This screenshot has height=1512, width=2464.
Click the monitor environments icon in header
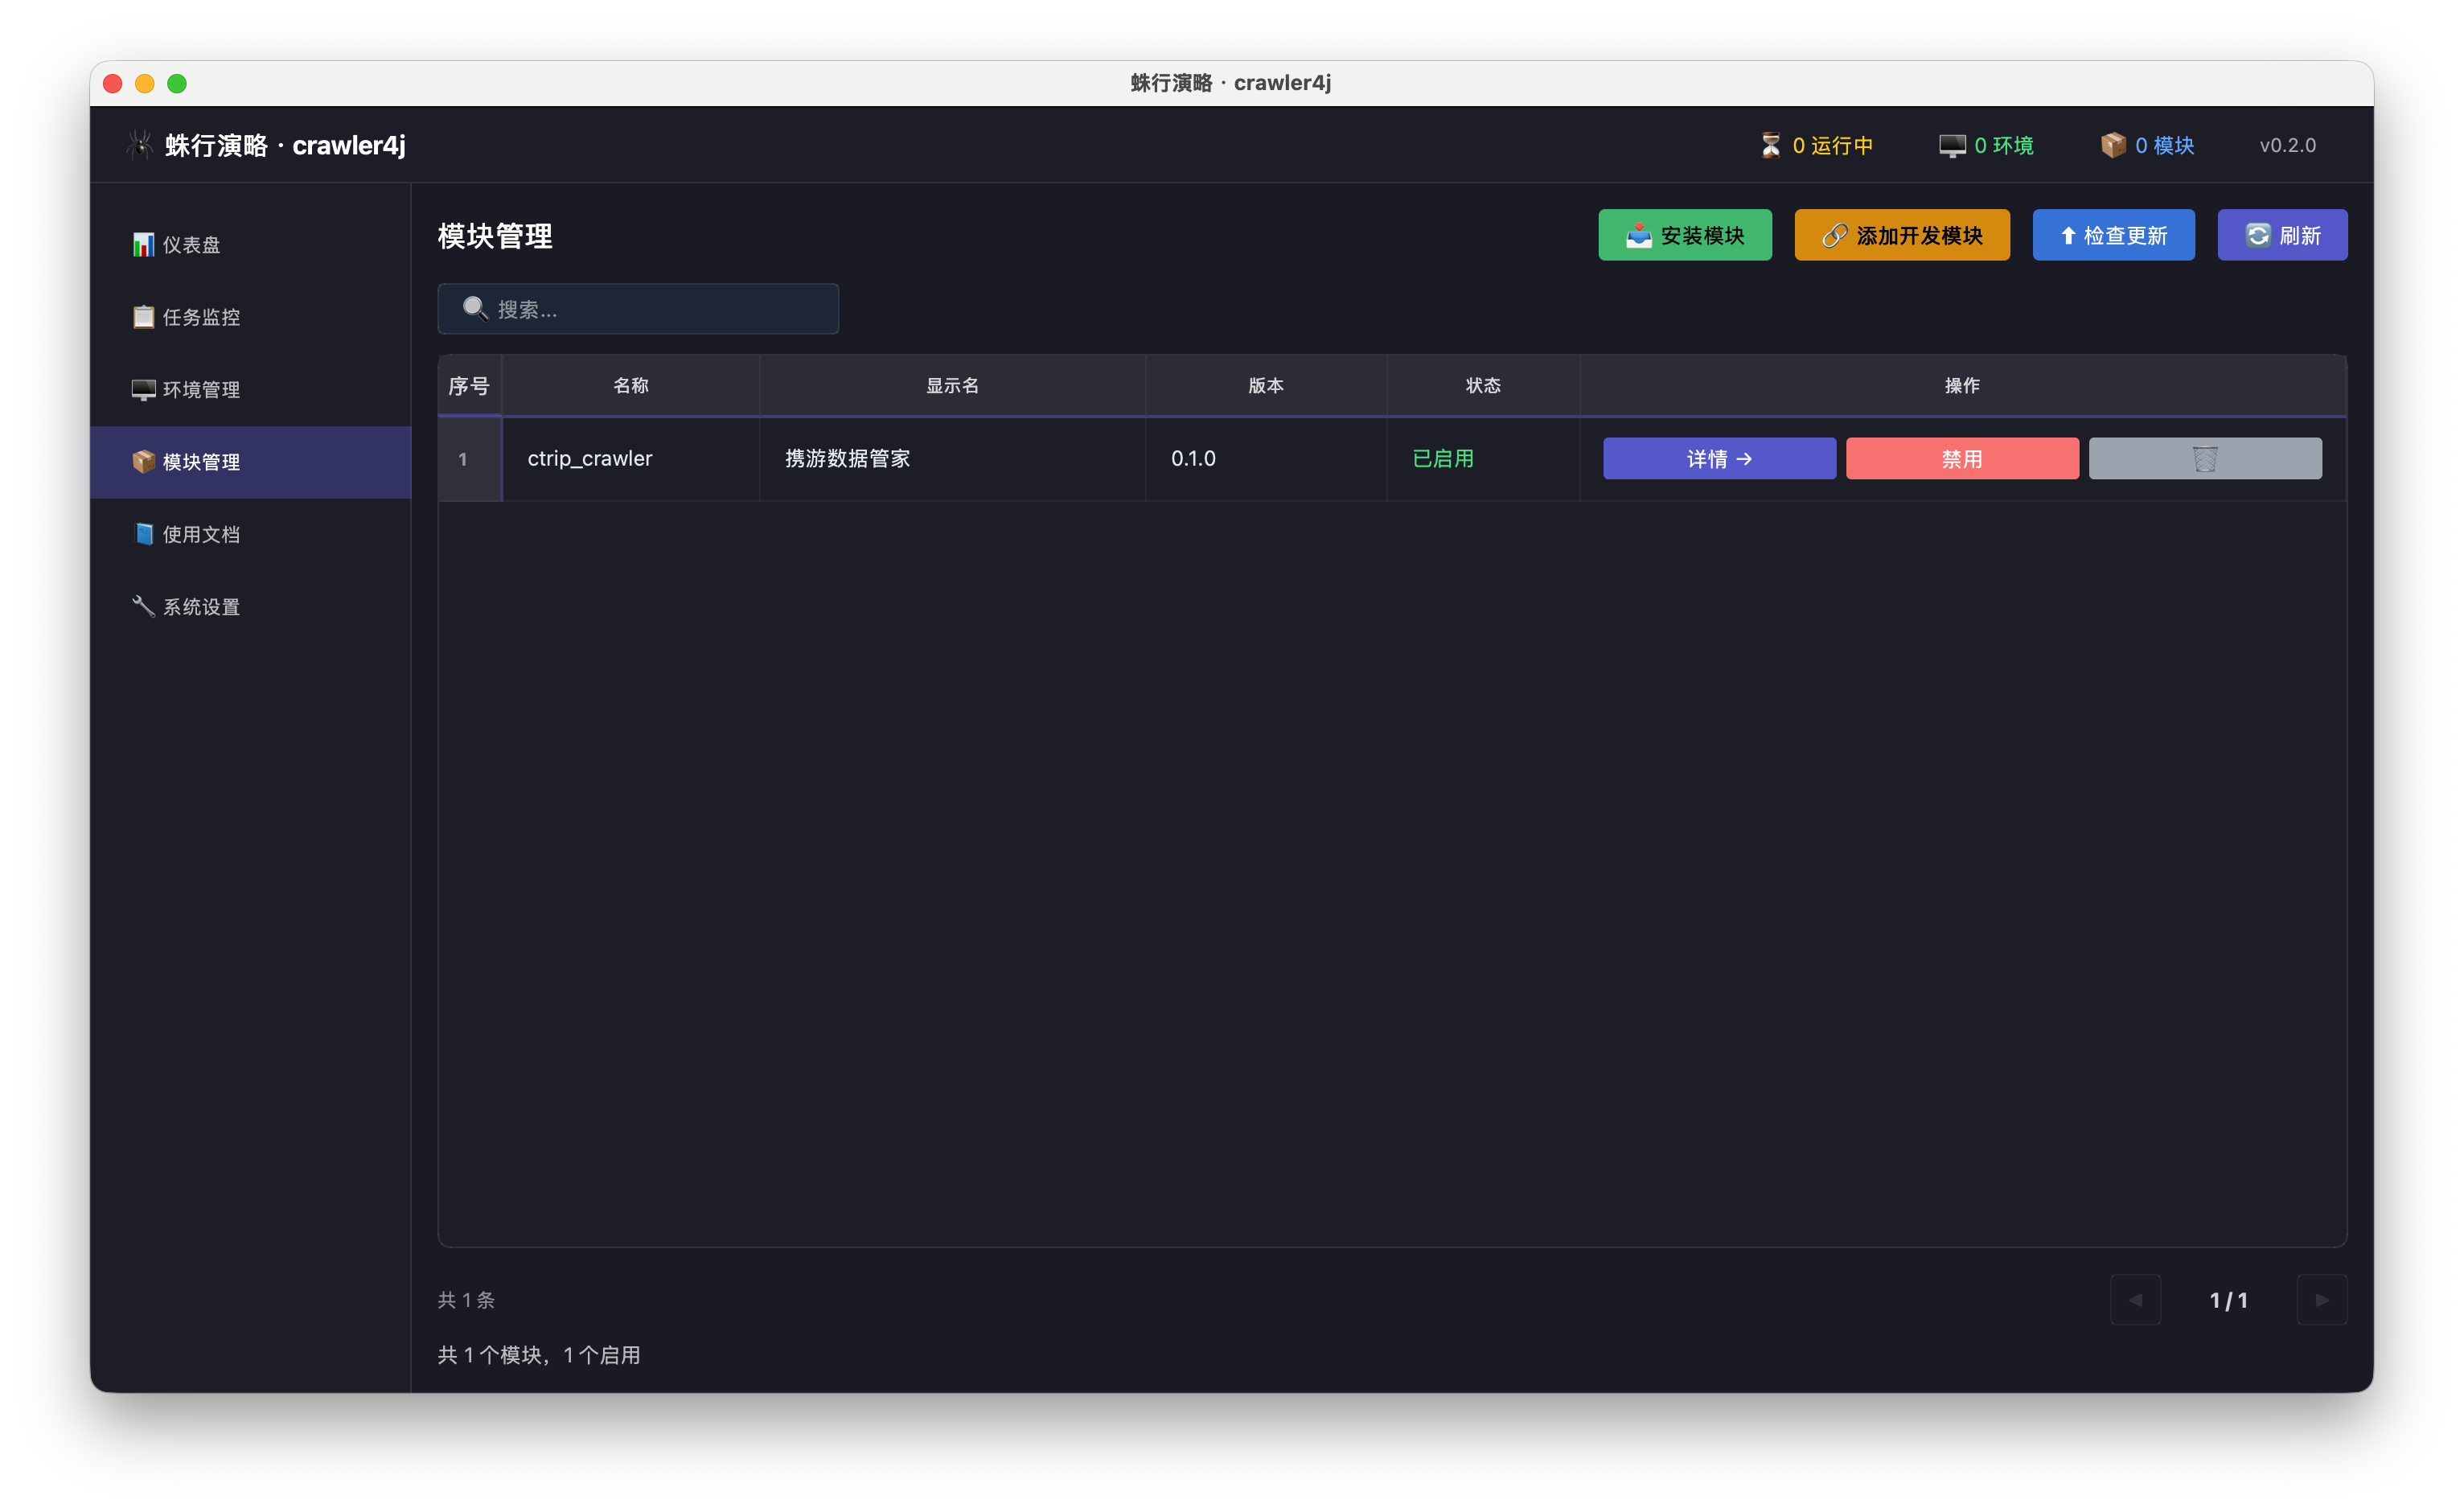(1952, 146)
